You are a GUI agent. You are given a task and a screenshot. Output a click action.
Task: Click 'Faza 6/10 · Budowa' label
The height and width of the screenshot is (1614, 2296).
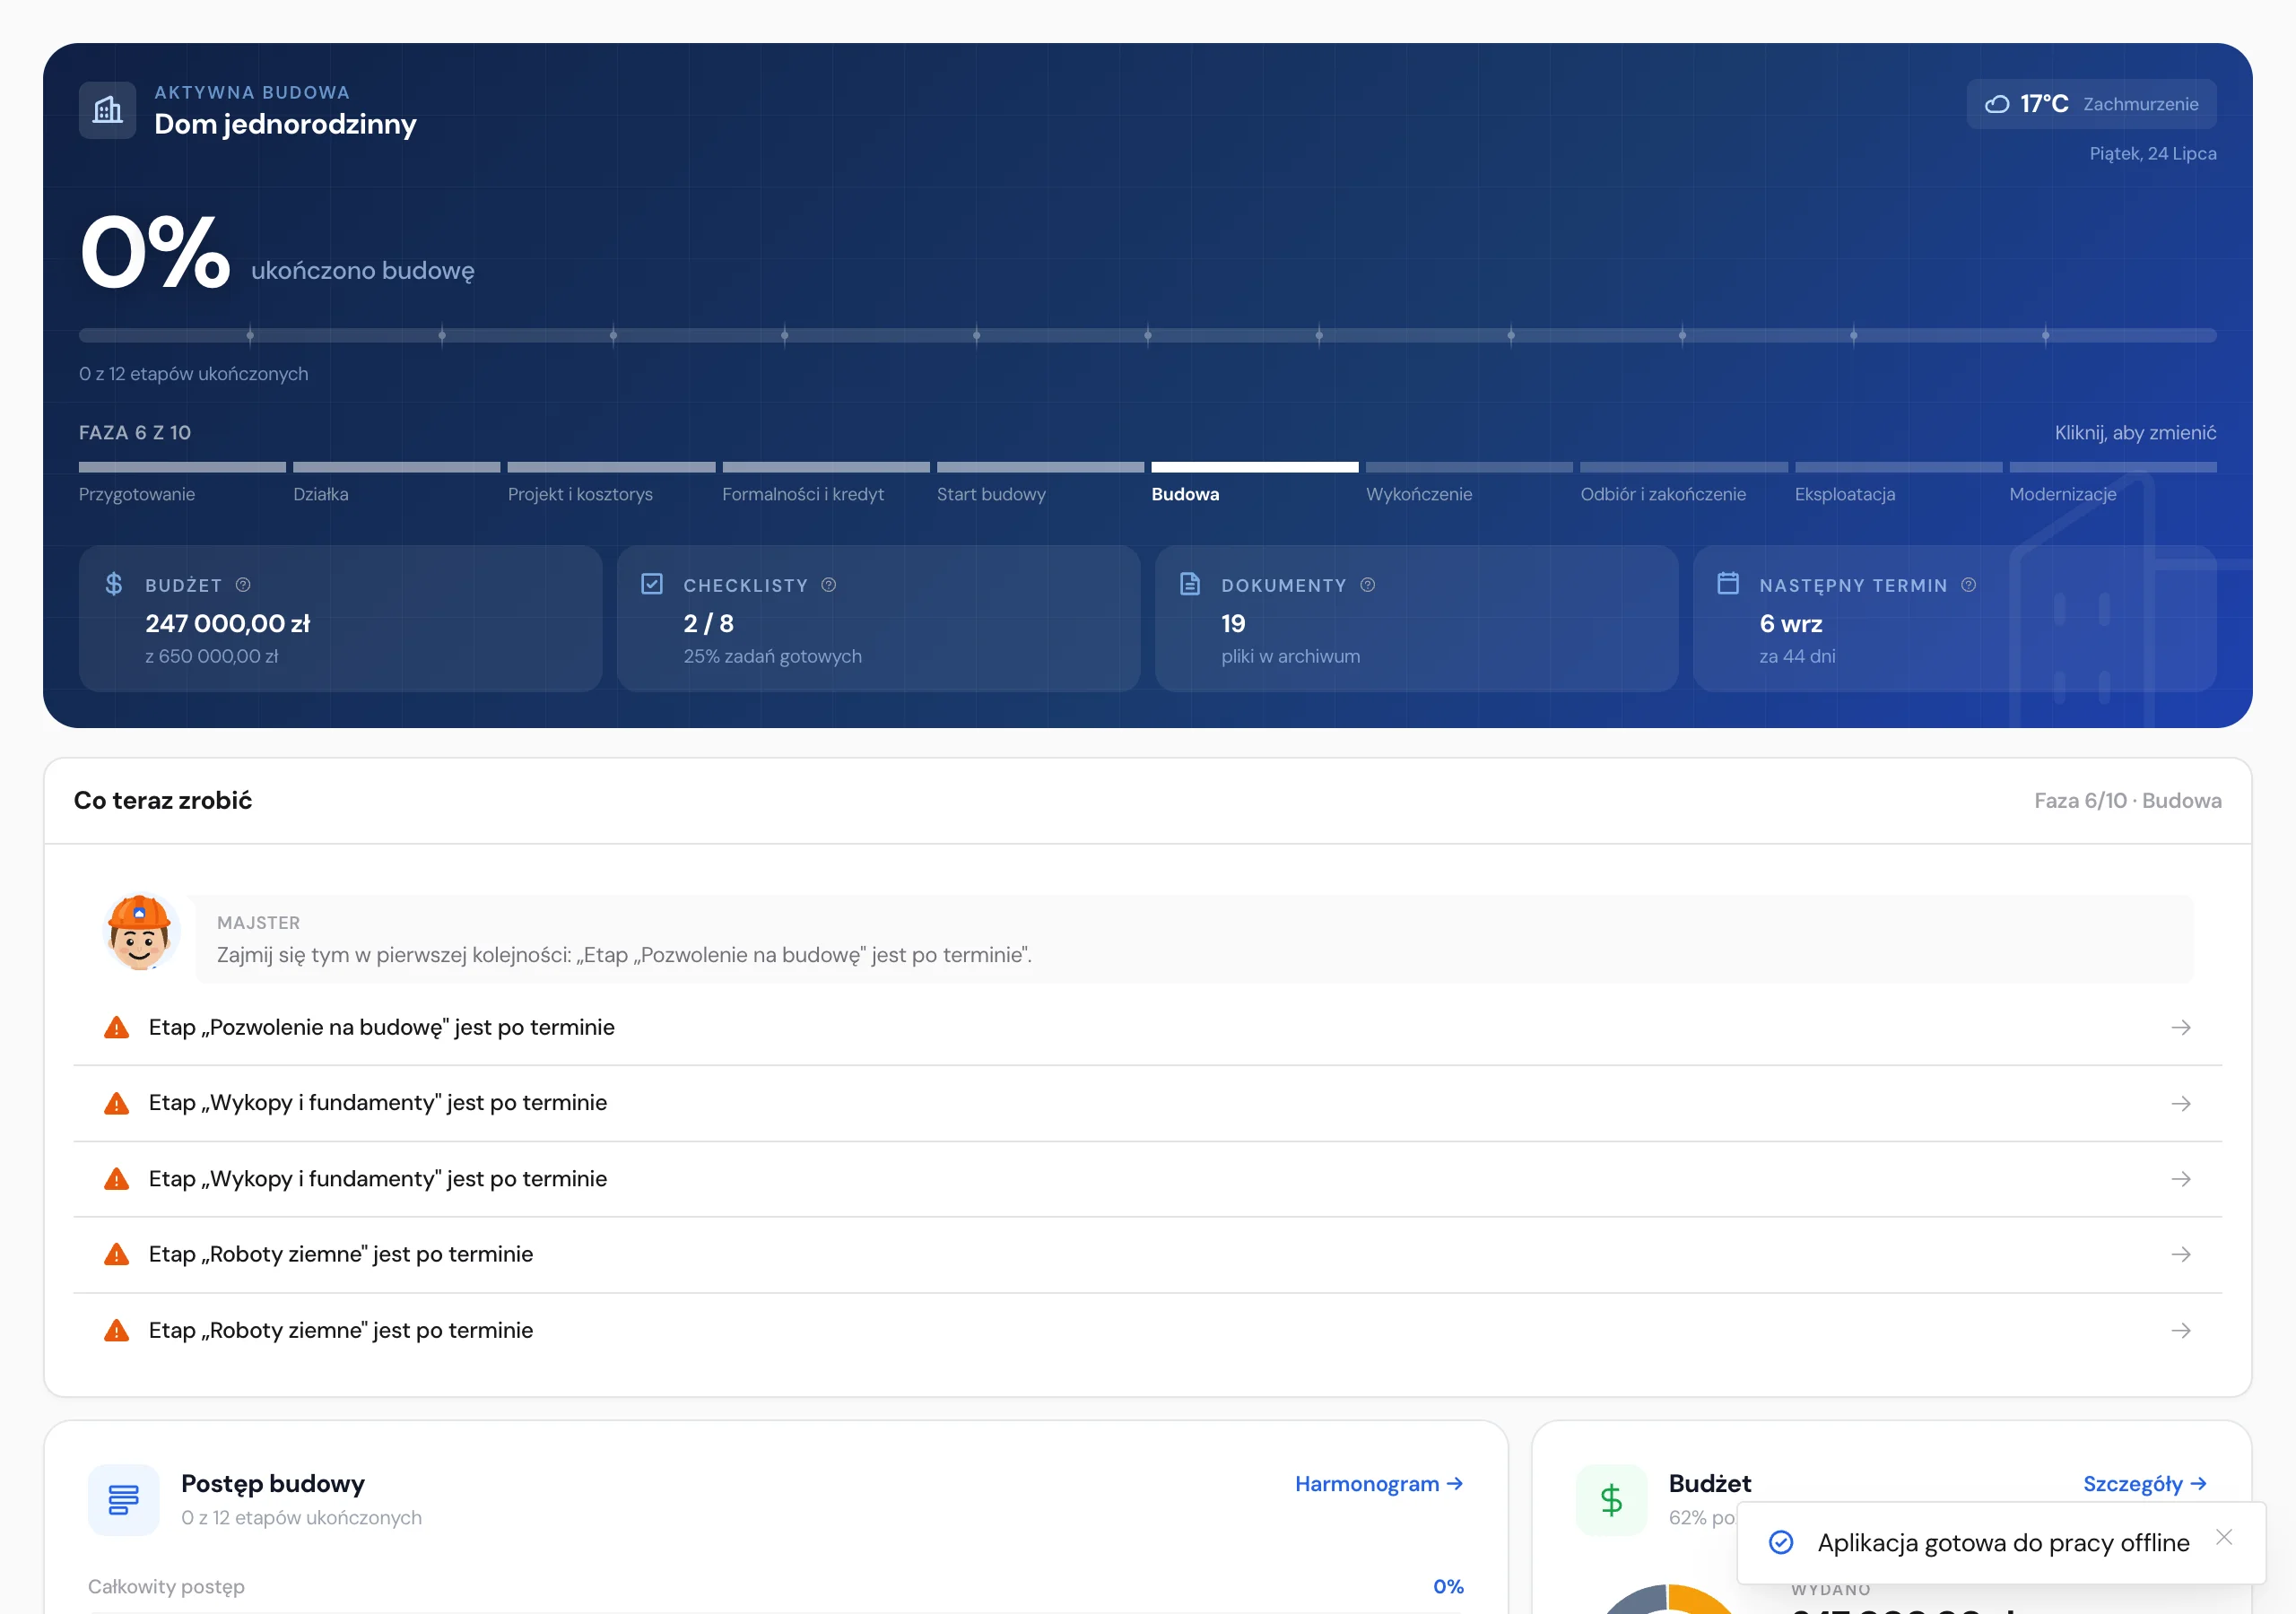point(2127,801)
